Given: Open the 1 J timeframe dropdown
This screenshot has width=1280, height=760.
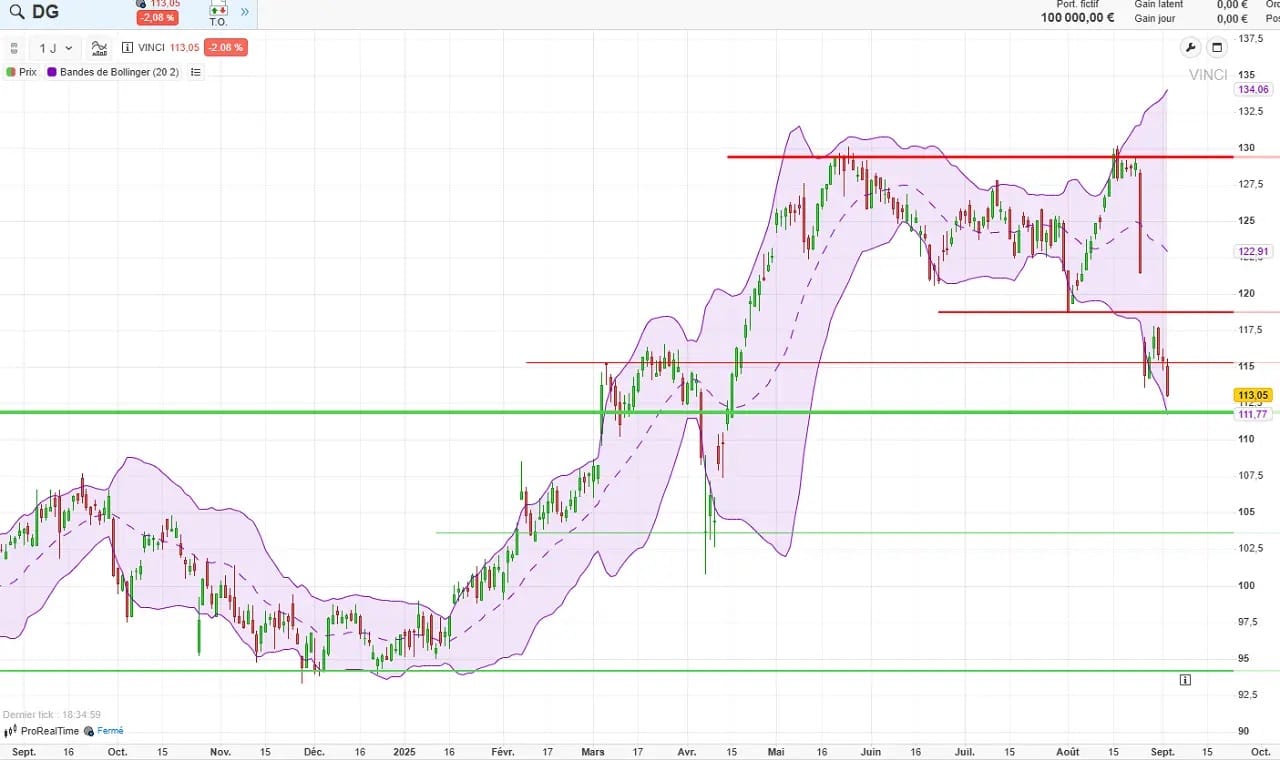Looking at the screenshot, I should [x=55, y=48].
